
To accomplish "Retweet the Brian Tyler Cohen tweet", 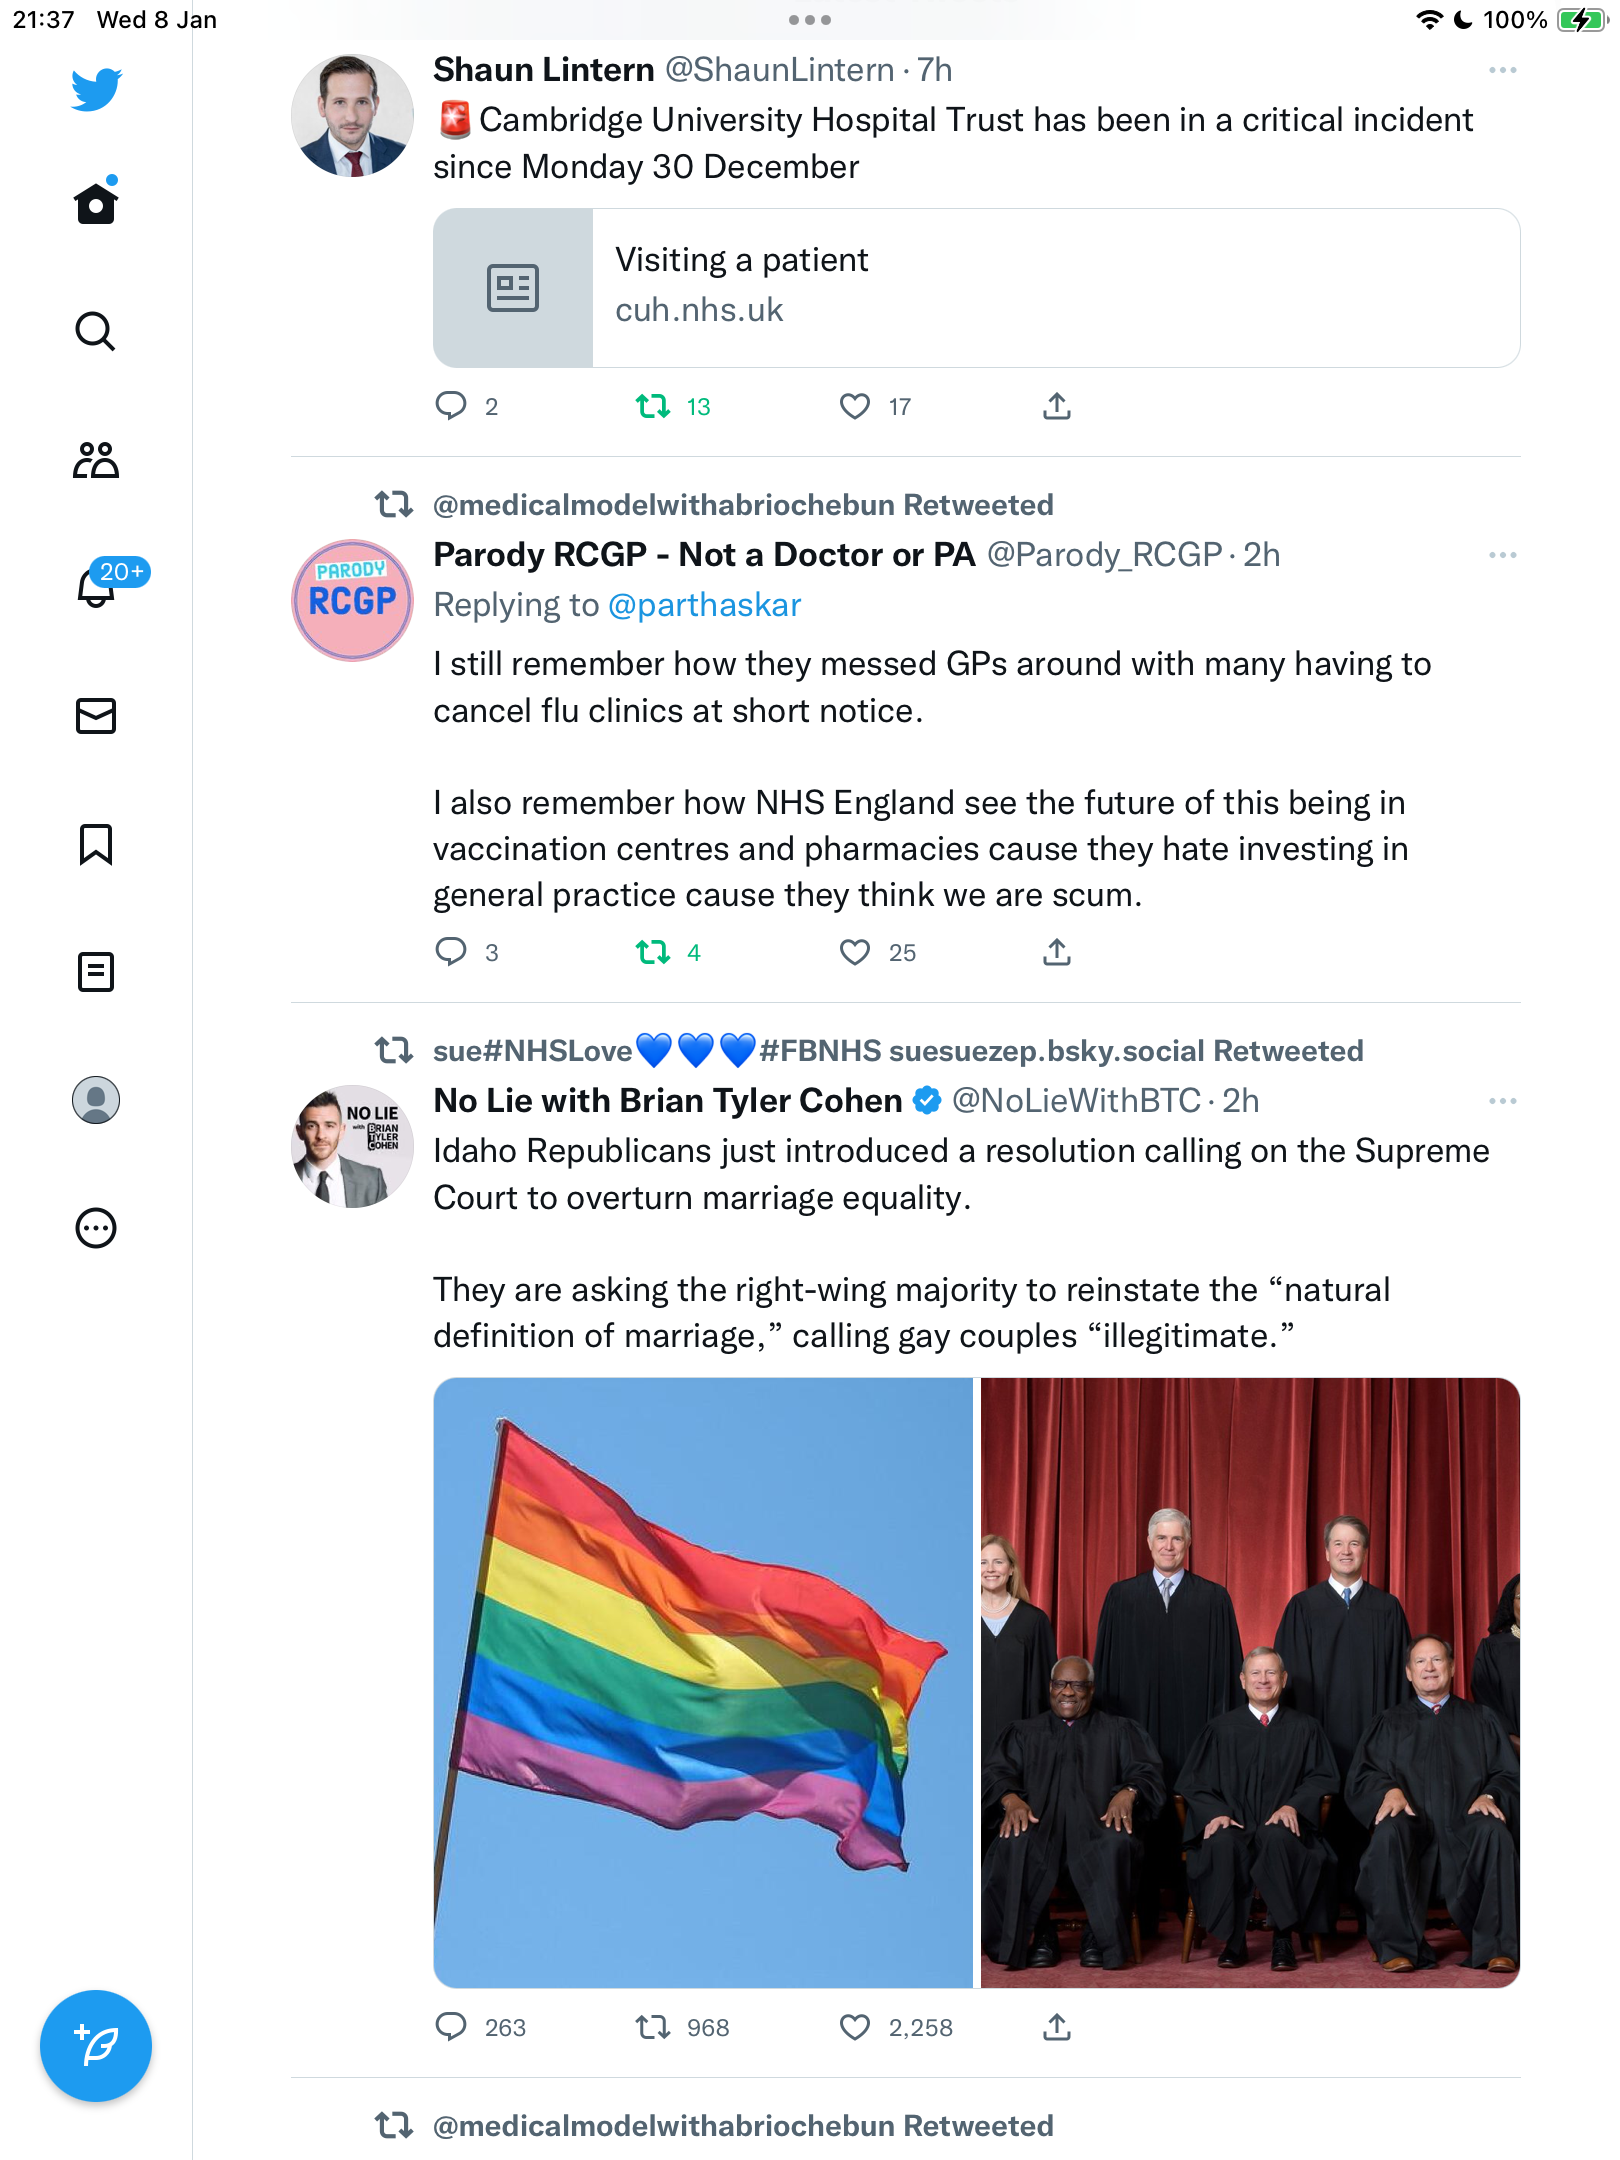I will pyautogui.click(x=653, y=2027).
